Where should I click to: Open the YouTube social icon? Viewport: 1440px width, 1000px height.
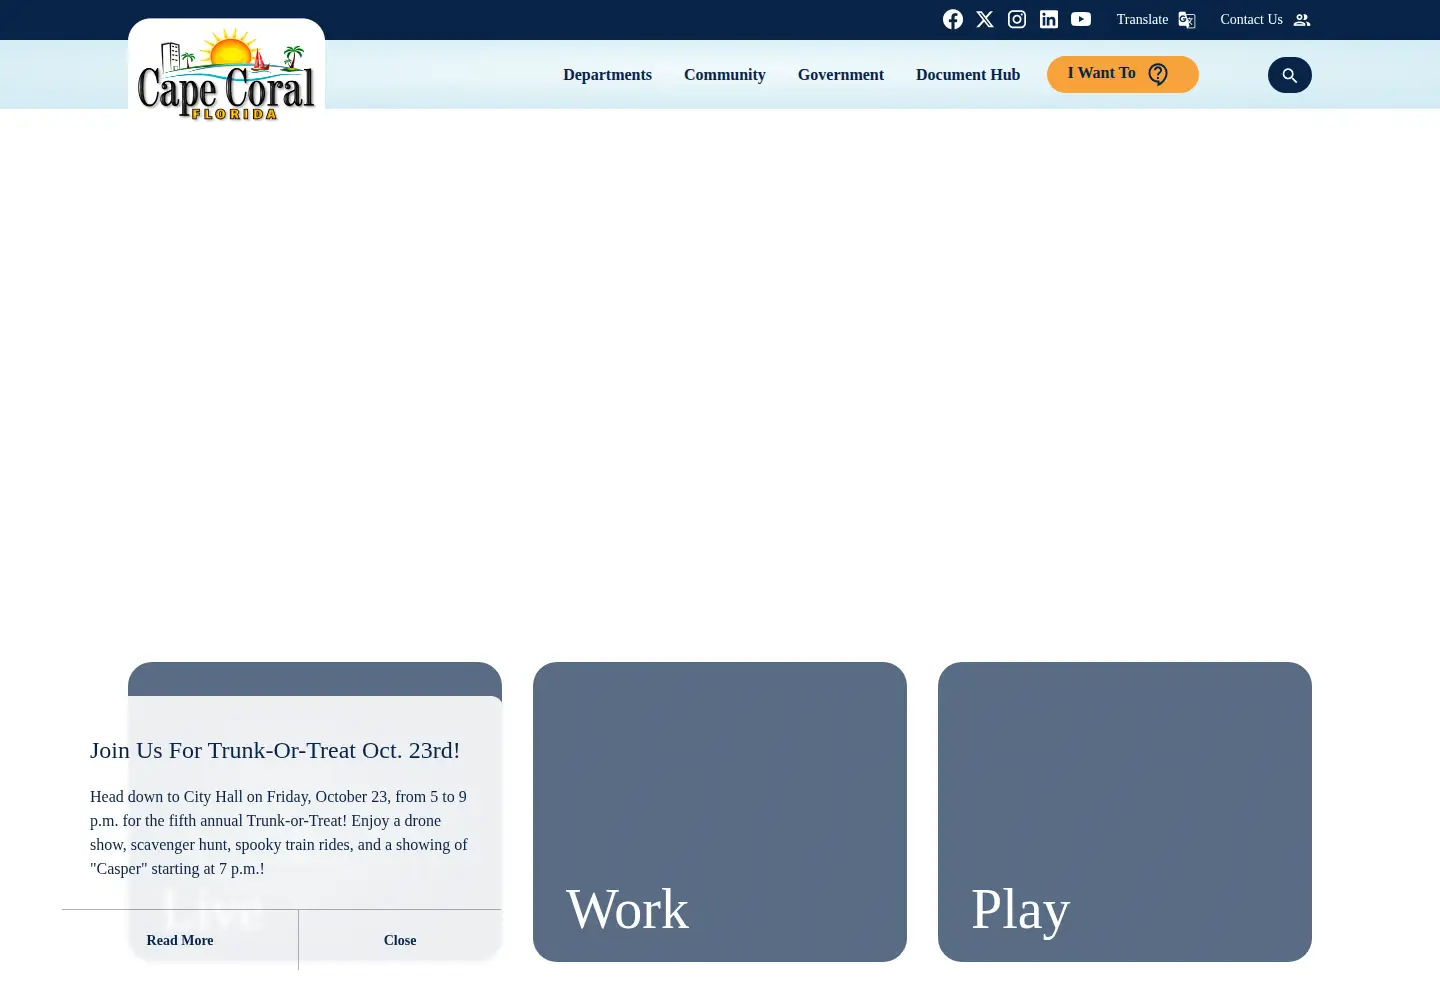click(1081, 20)
